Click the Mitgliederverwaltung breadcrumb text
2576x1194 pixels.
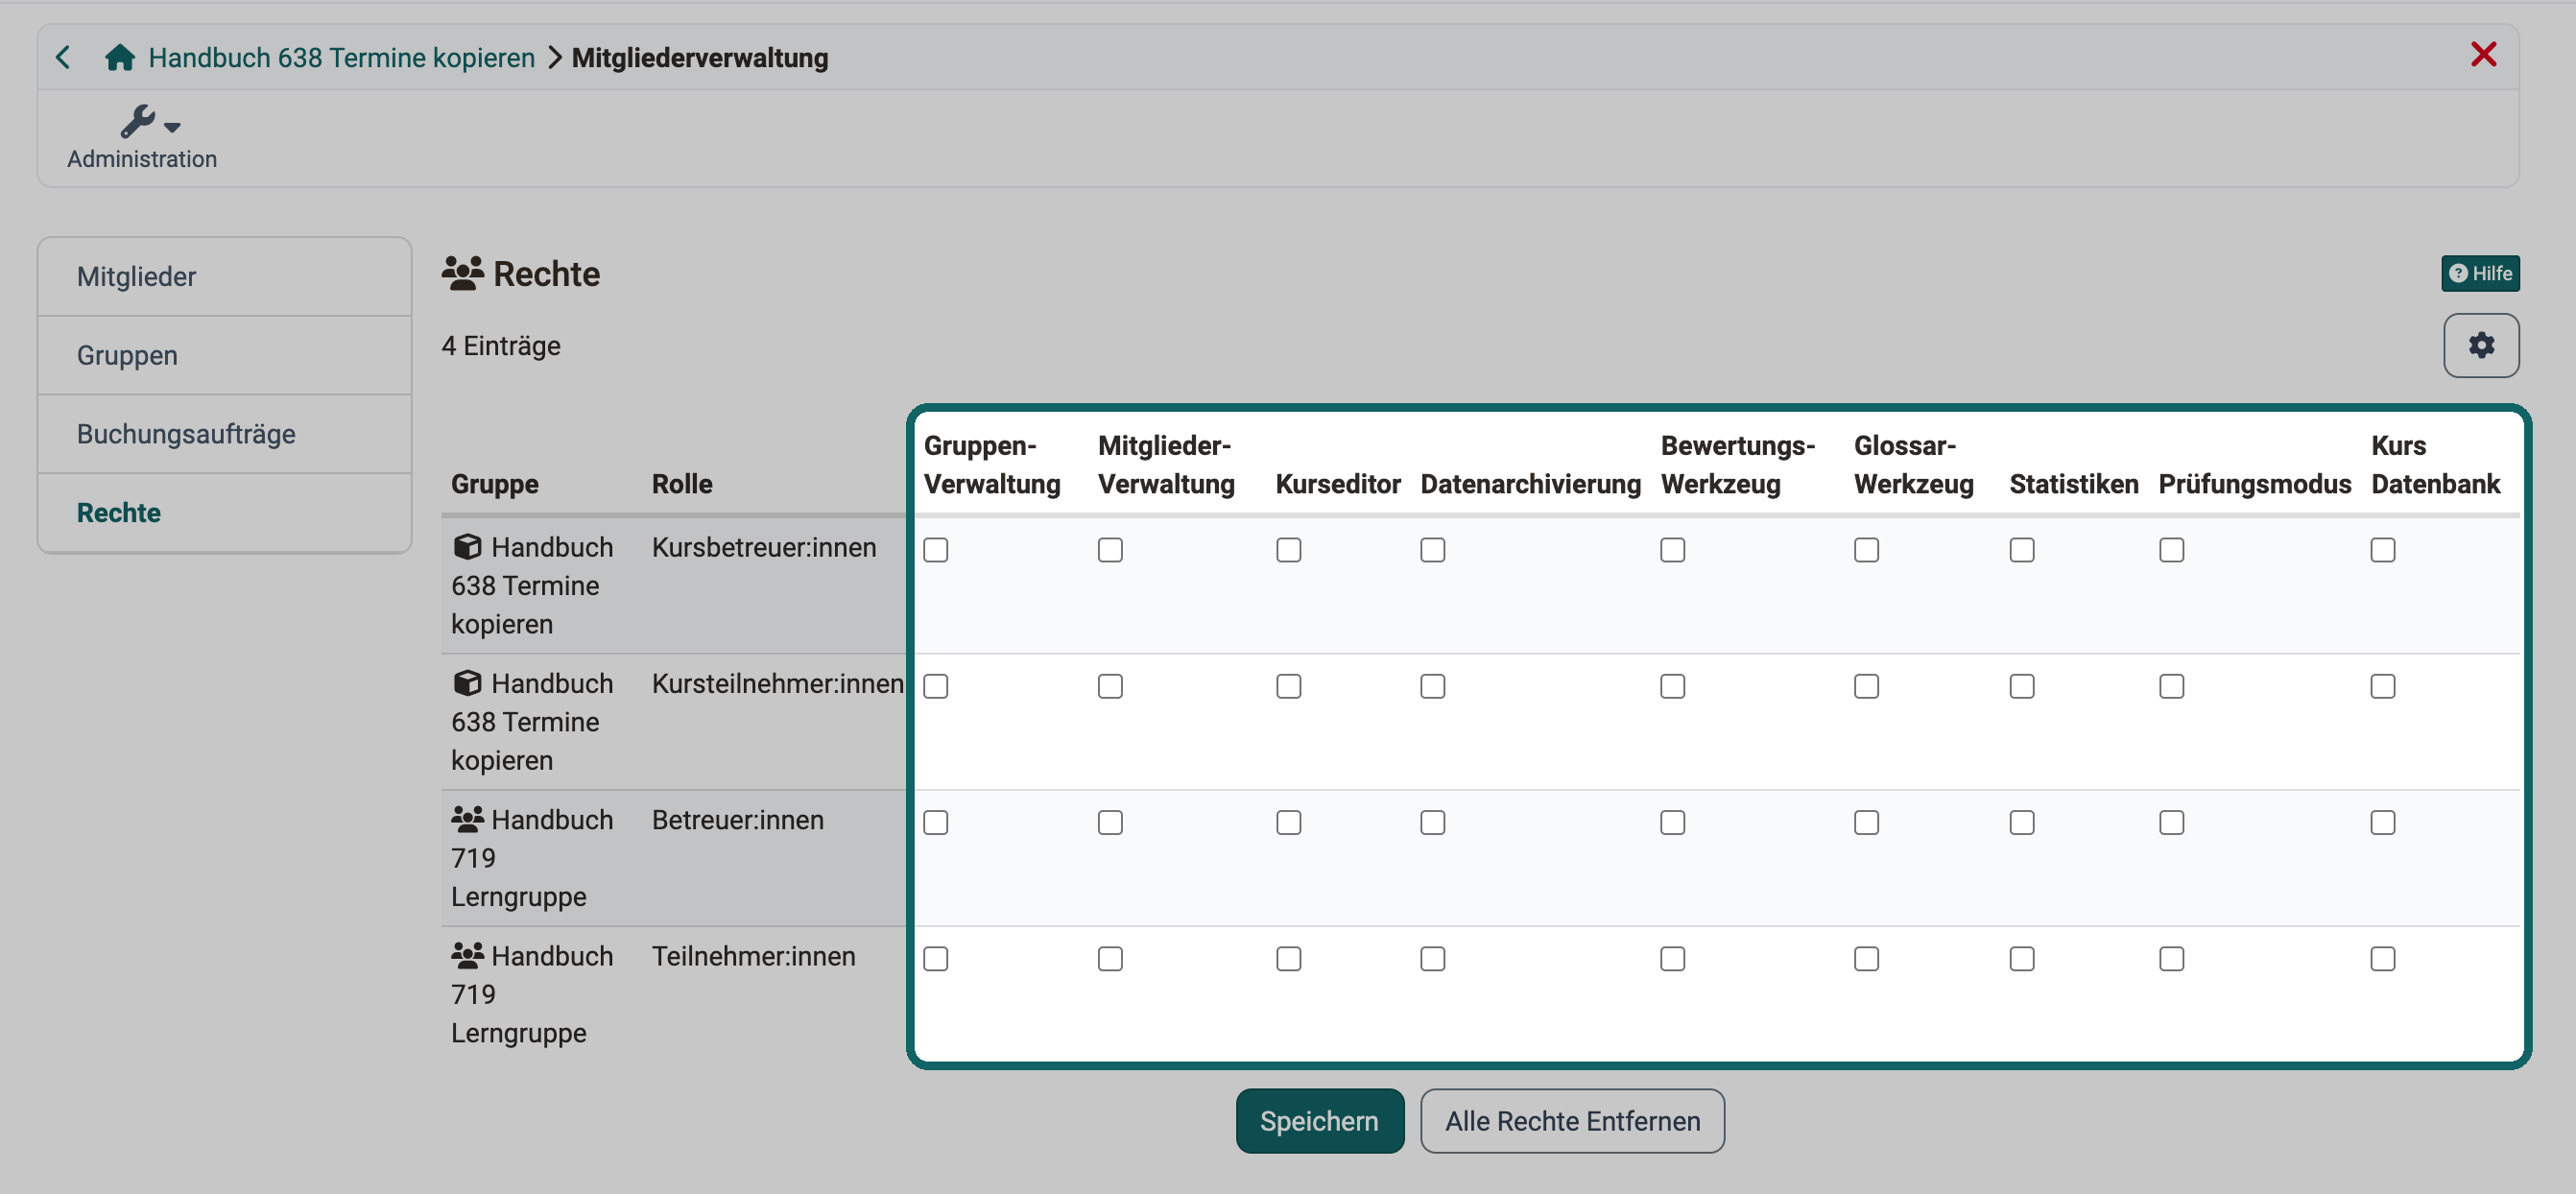click(700, 57)
